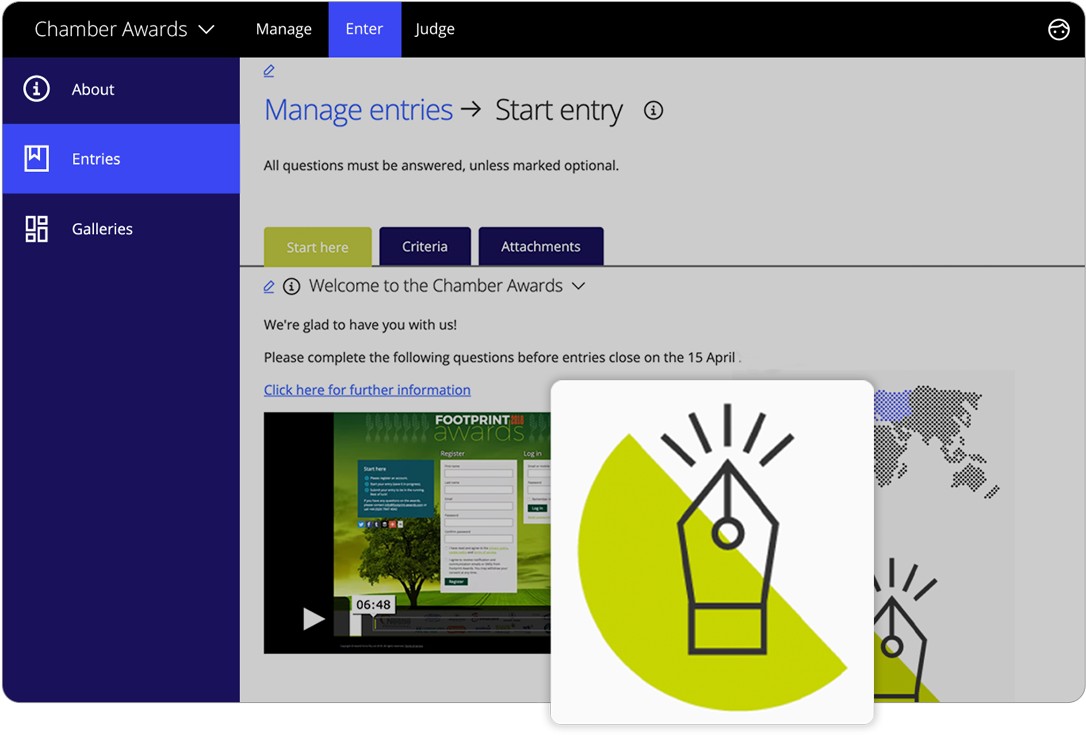Follow the Click here for further information link
The width and height of the screenshot is (1086, 743).
[367, 389]
